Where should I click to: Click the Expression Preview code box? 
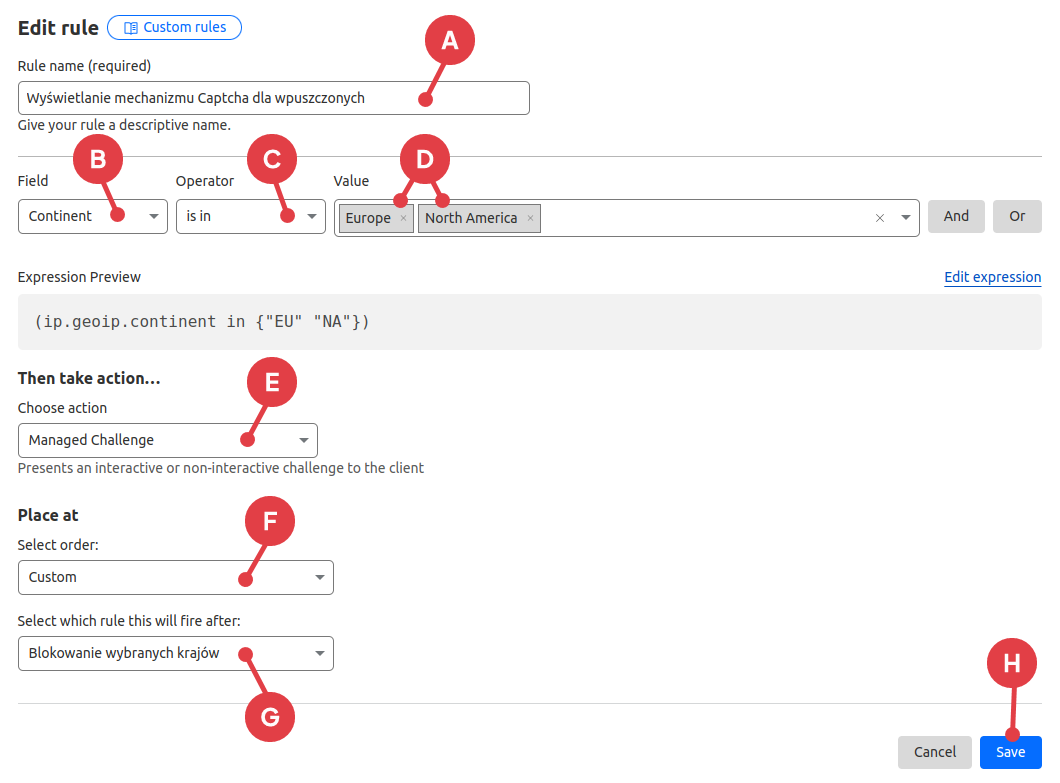point(529,322)
